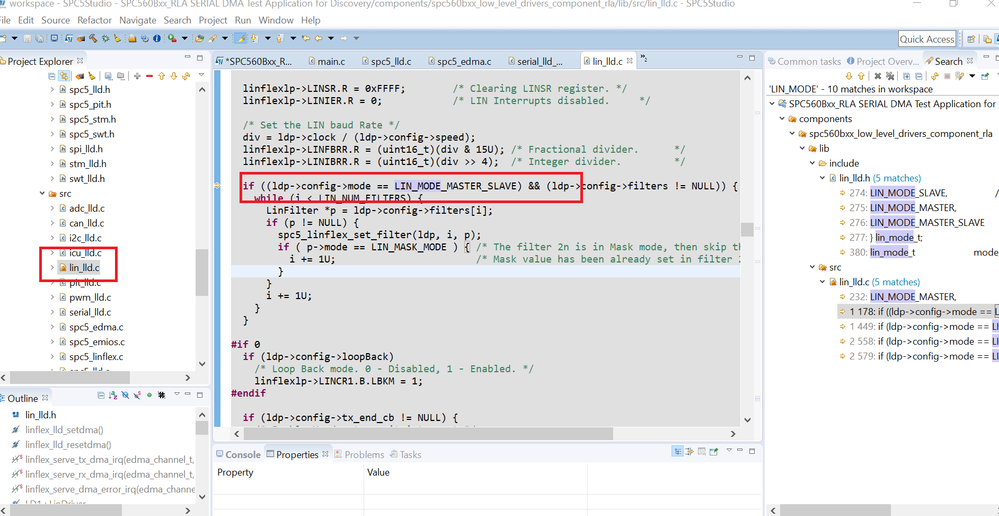This screenshot has width=999, height=516.
Task: Click the Last Edit Location arrow icon
Action: [x=306, y=38]
